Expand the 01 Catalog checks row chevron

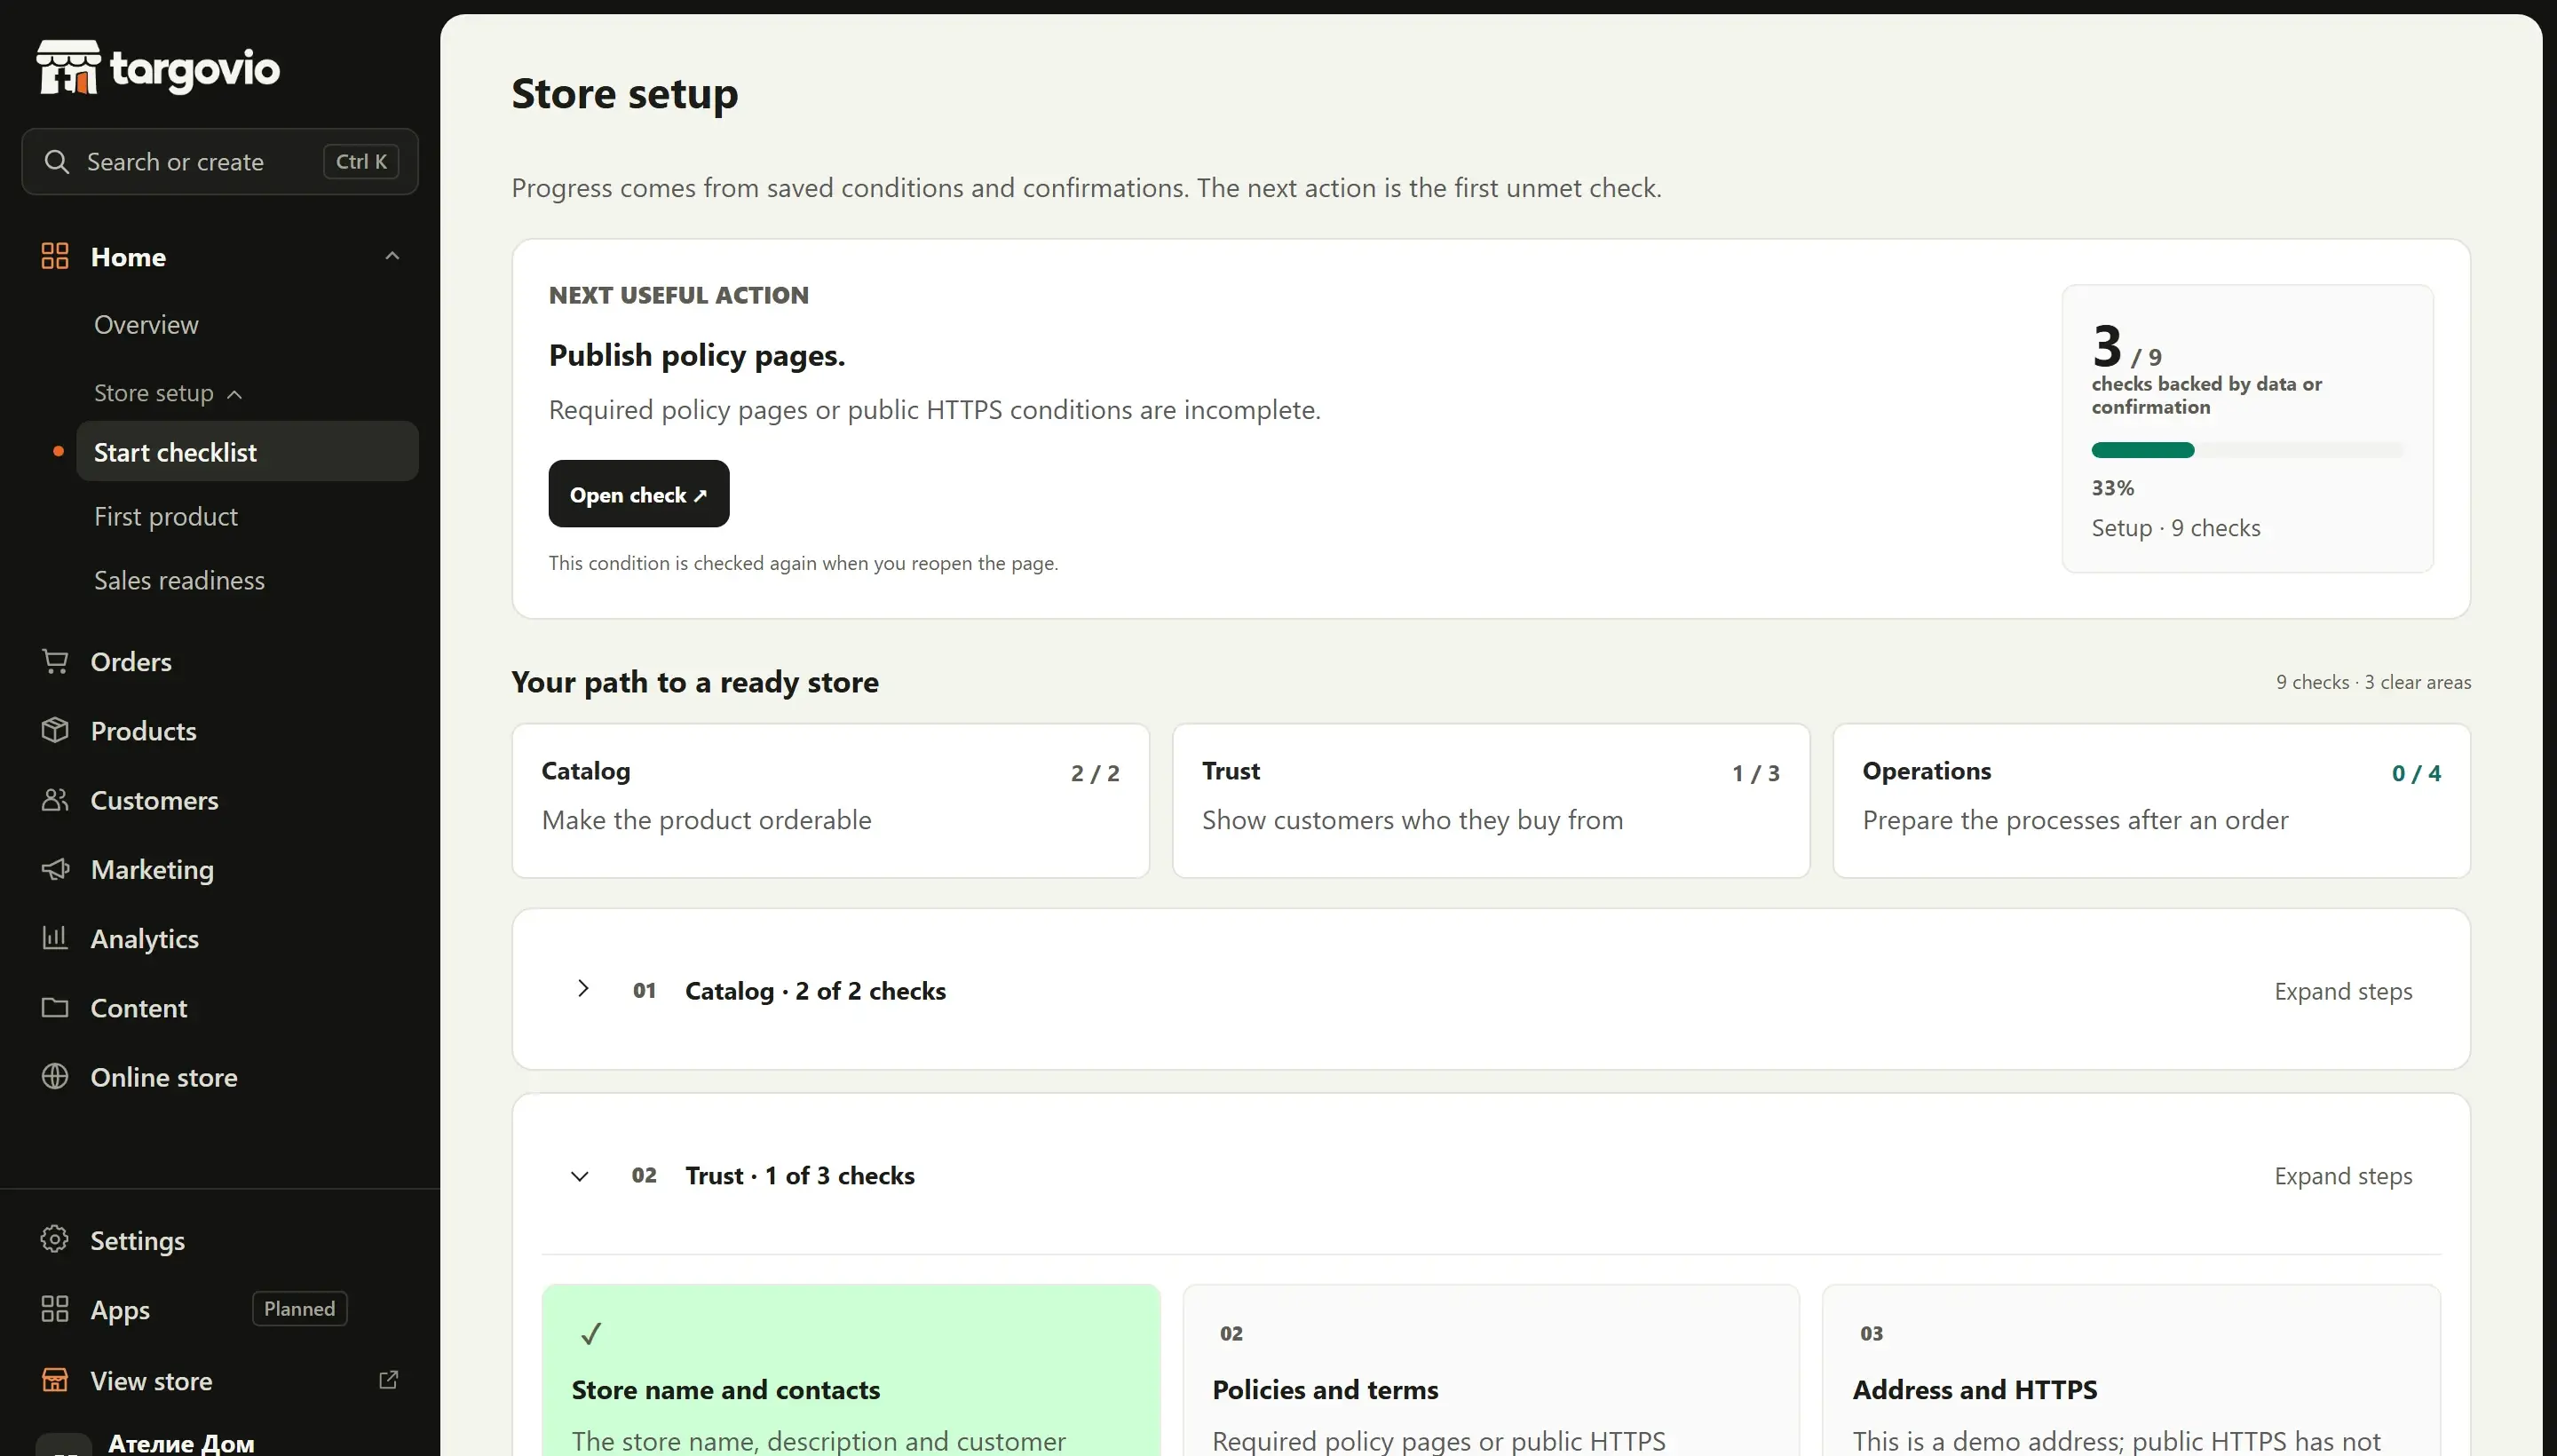pyautogui.click(x=583, y=989)
